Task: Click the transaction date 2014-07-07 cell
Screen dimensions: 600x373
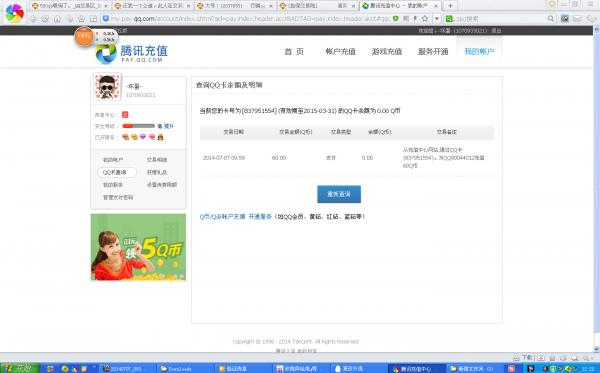Action: click(224, 158)
